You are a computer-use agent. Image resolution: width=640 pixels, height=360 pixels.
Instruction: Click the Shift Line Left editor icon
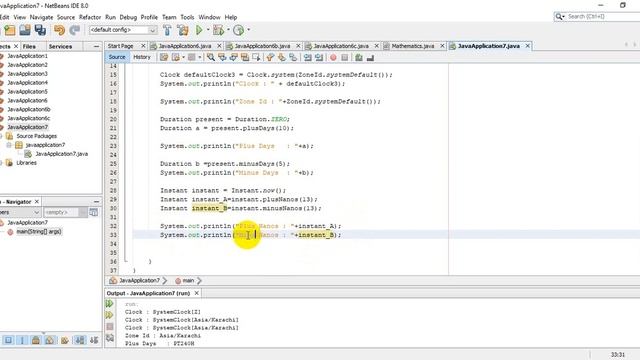point(308,58)
